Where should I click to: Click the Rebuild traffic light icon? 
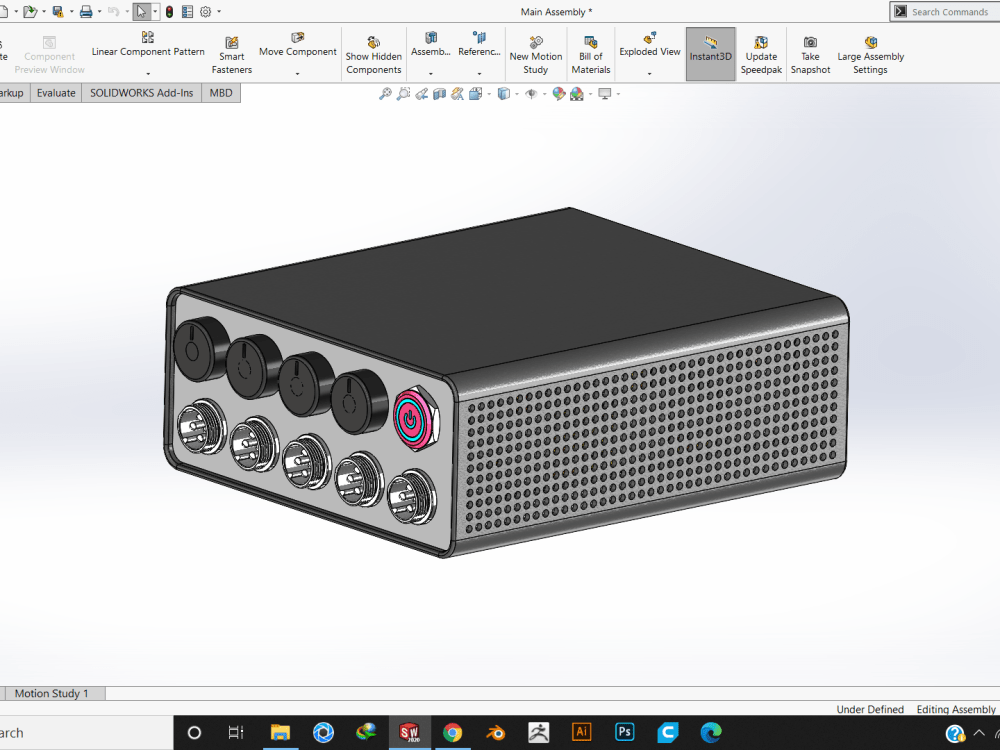(169, 11)
